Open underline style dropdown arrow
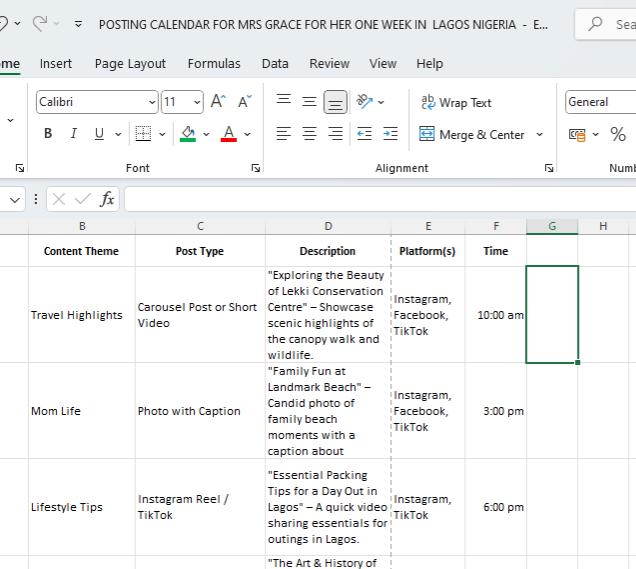 coord(118,134)
